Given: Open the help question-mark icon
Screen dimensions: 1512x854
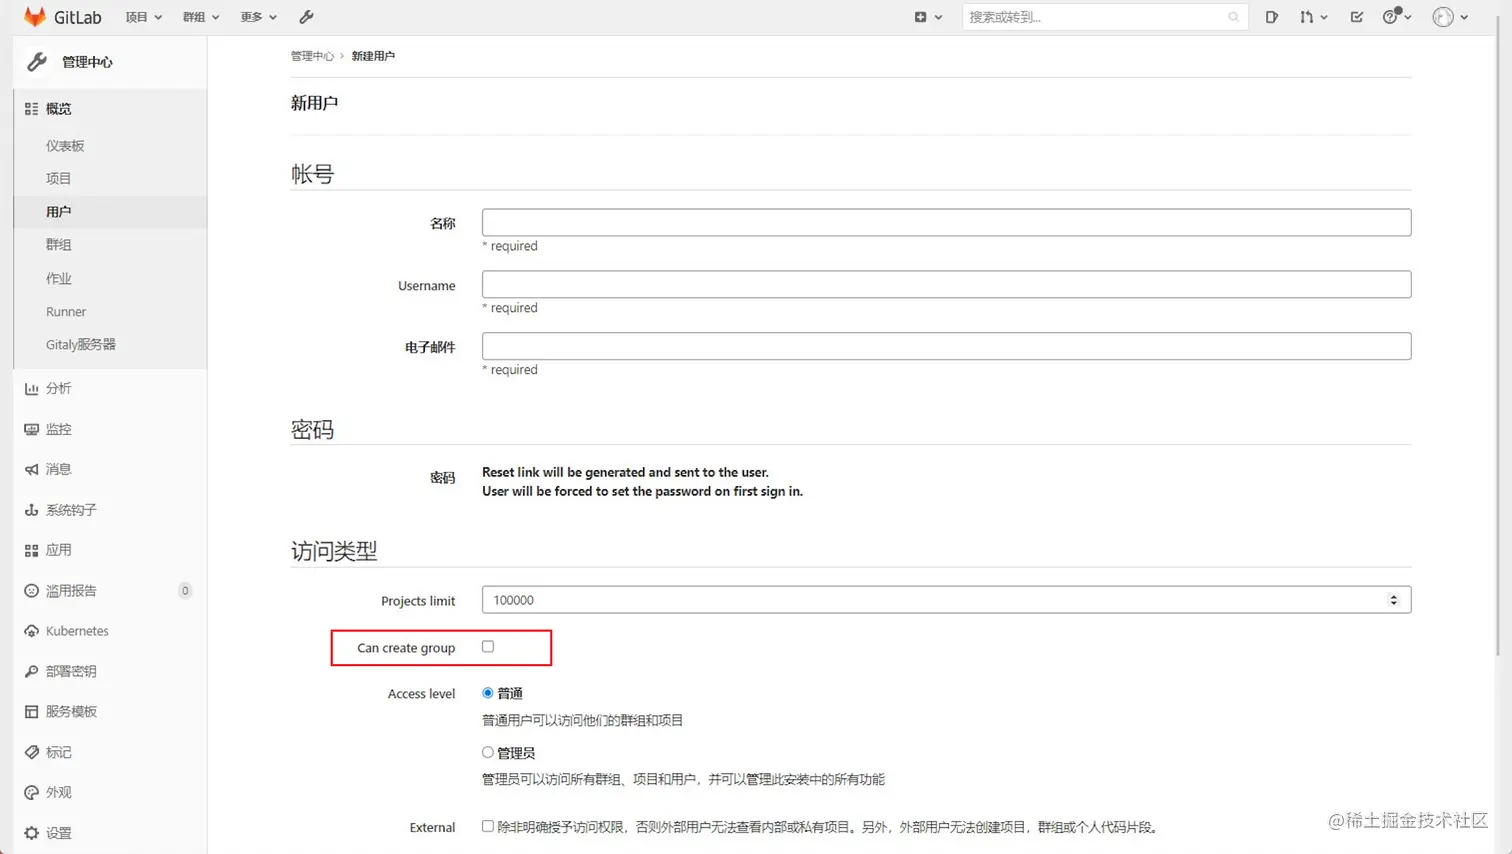Looking at the screenshot, I should coord(1390,17).
